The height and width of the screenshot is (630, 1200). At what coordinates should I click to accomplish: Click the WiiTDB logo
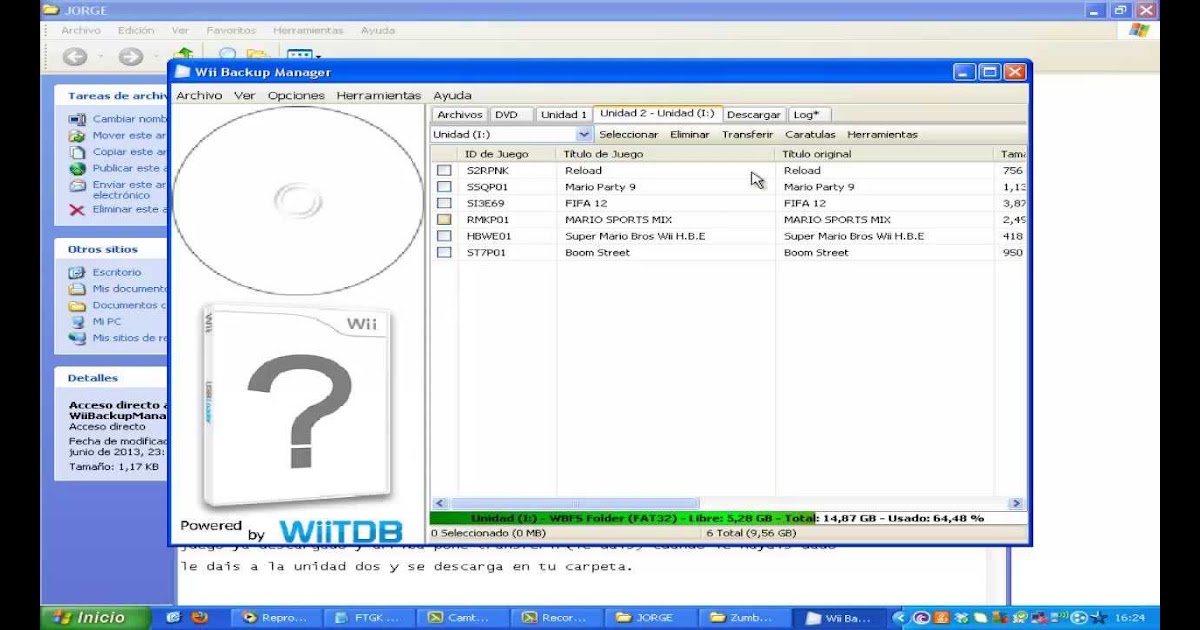(x=341, y=531)
